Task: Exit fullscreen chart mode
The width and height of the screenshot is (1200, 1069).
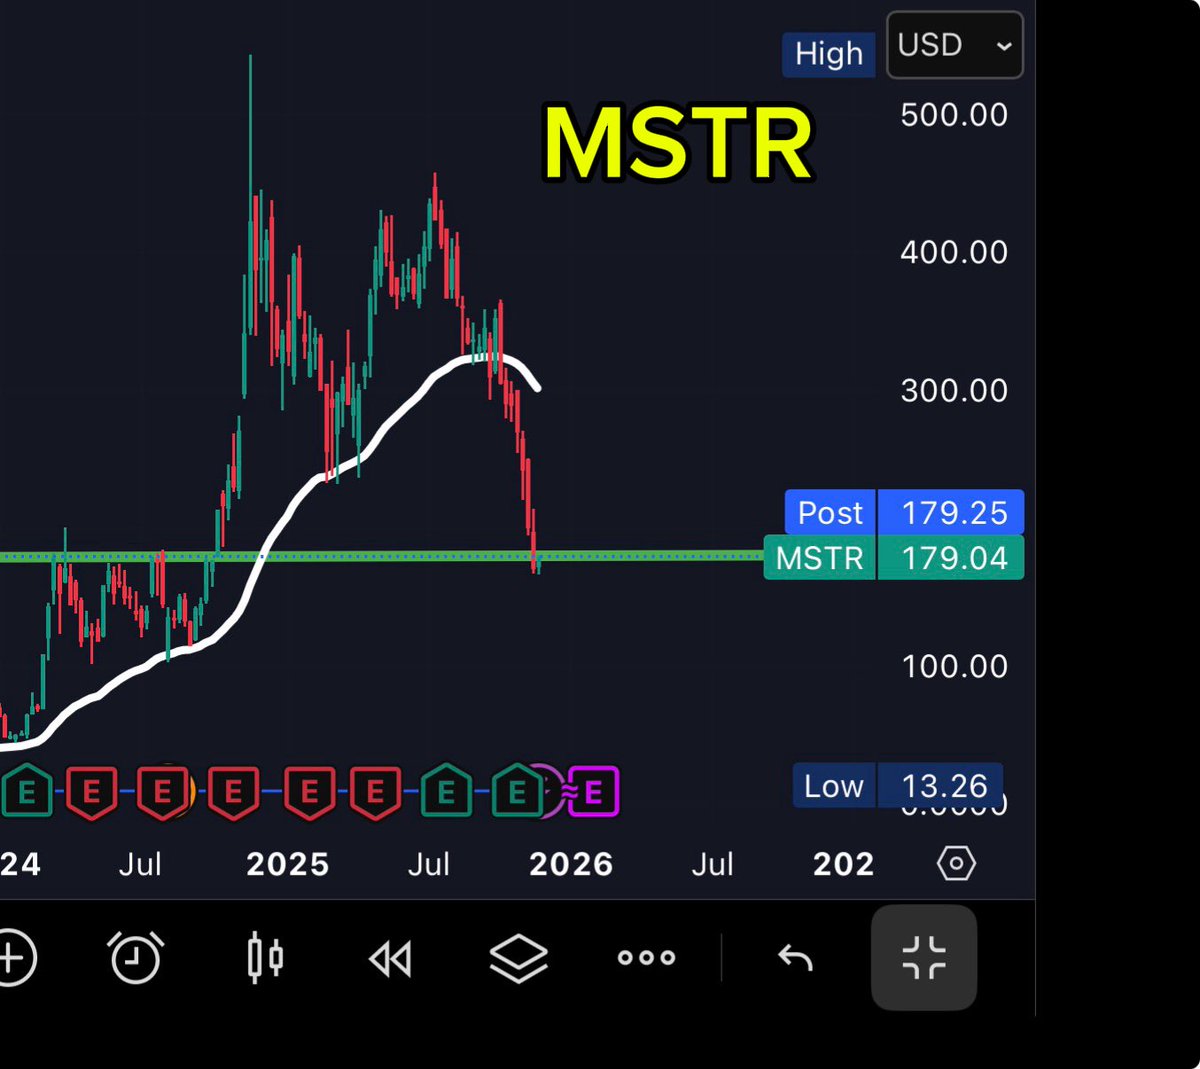Action: pos(923,957)
